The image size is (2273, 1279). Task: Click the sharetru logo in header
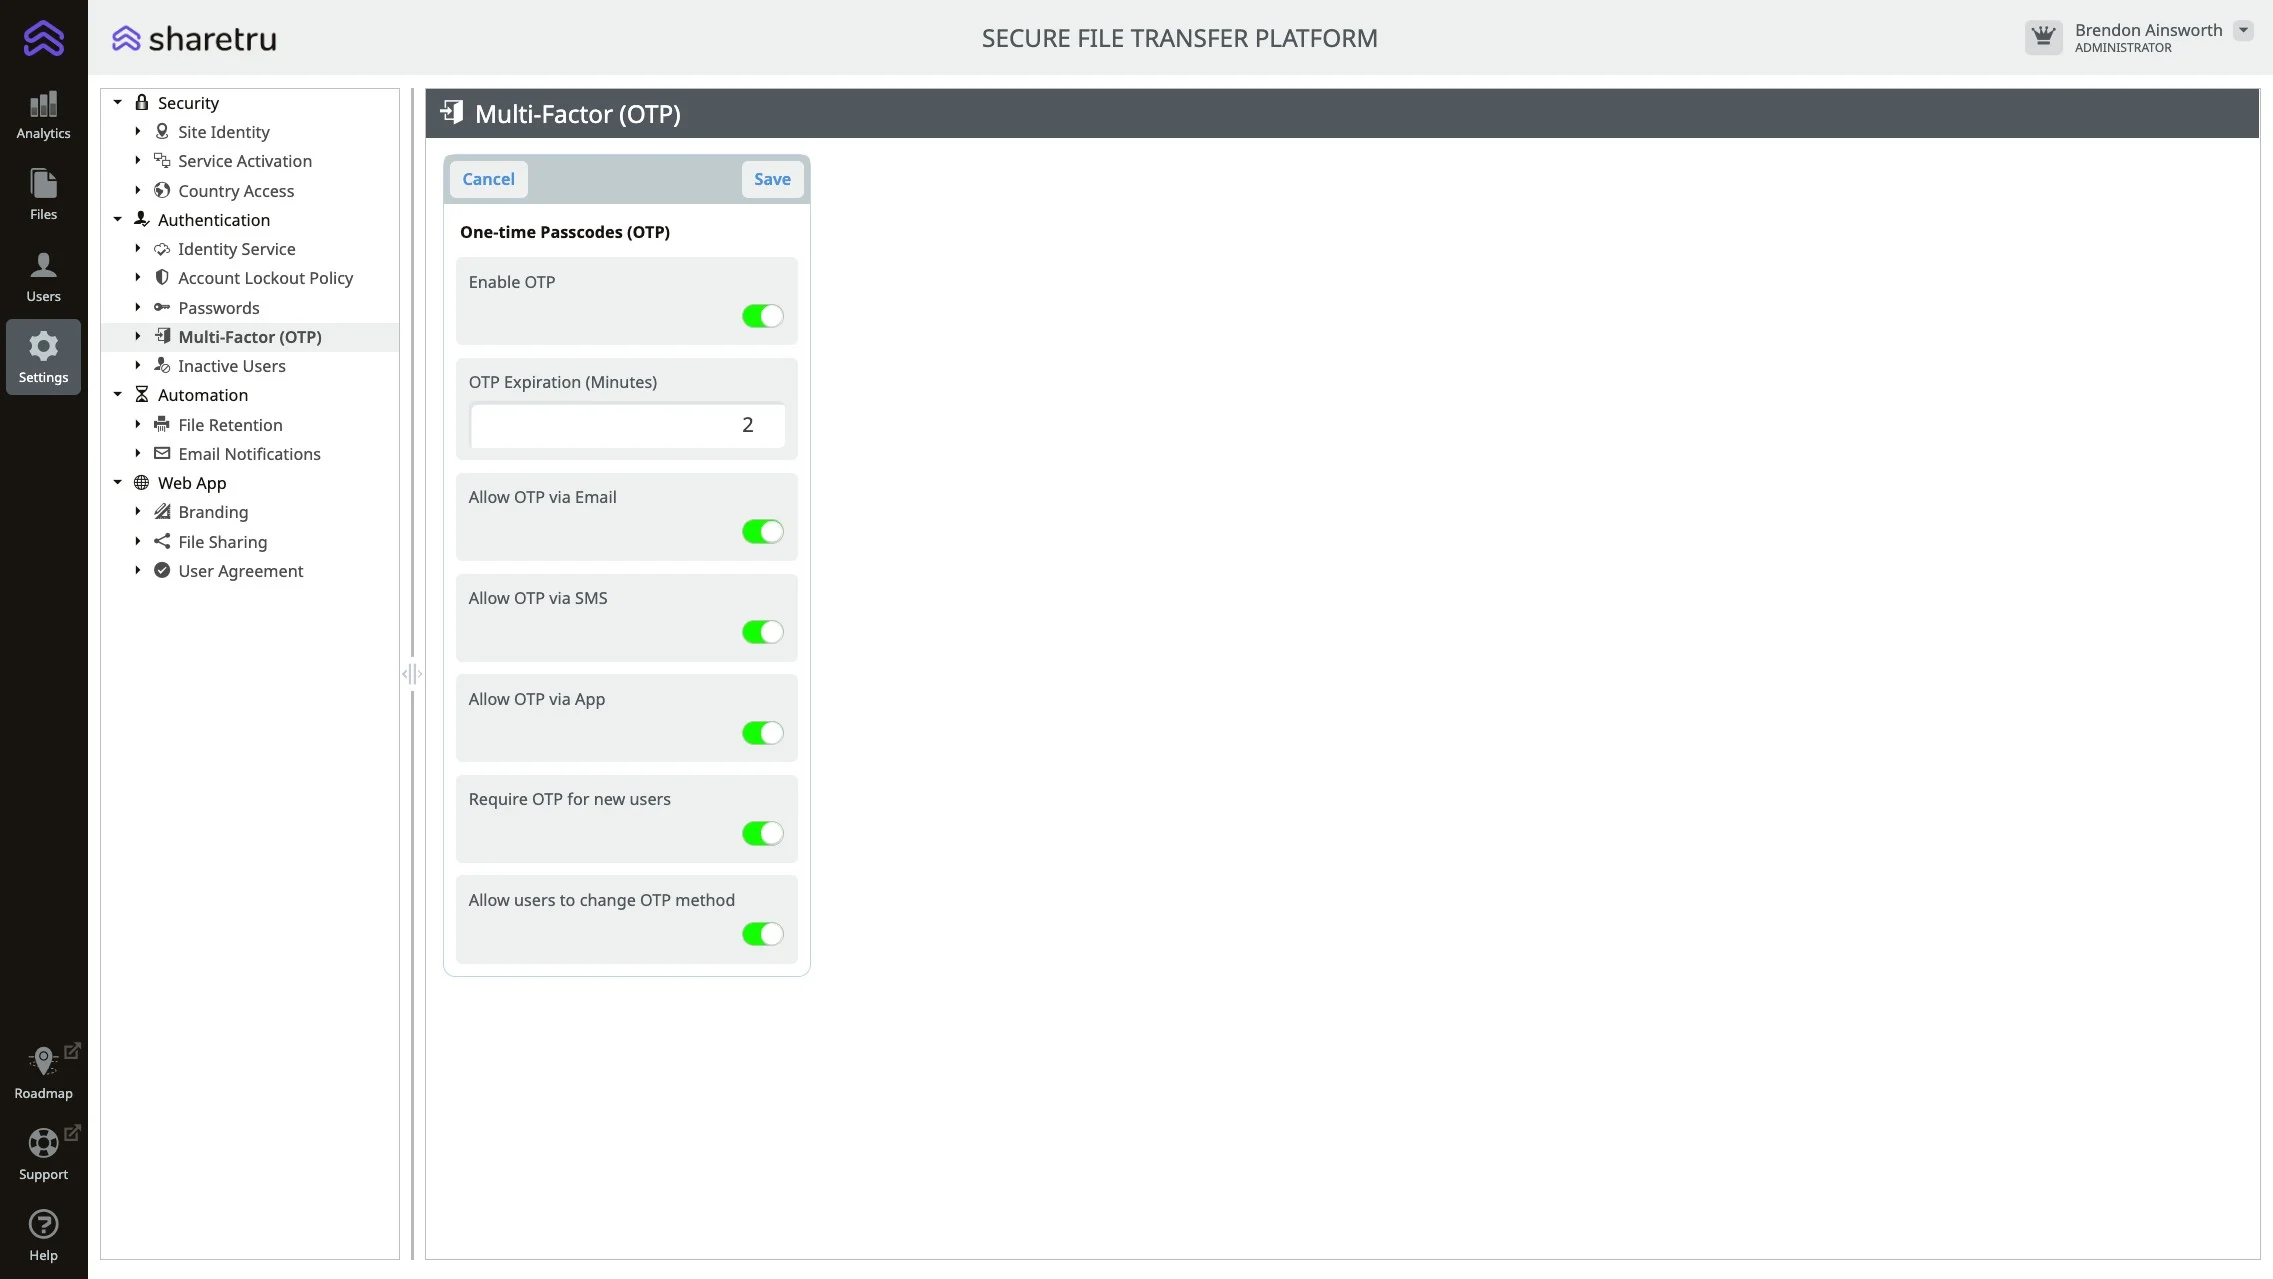coord(194,38)
